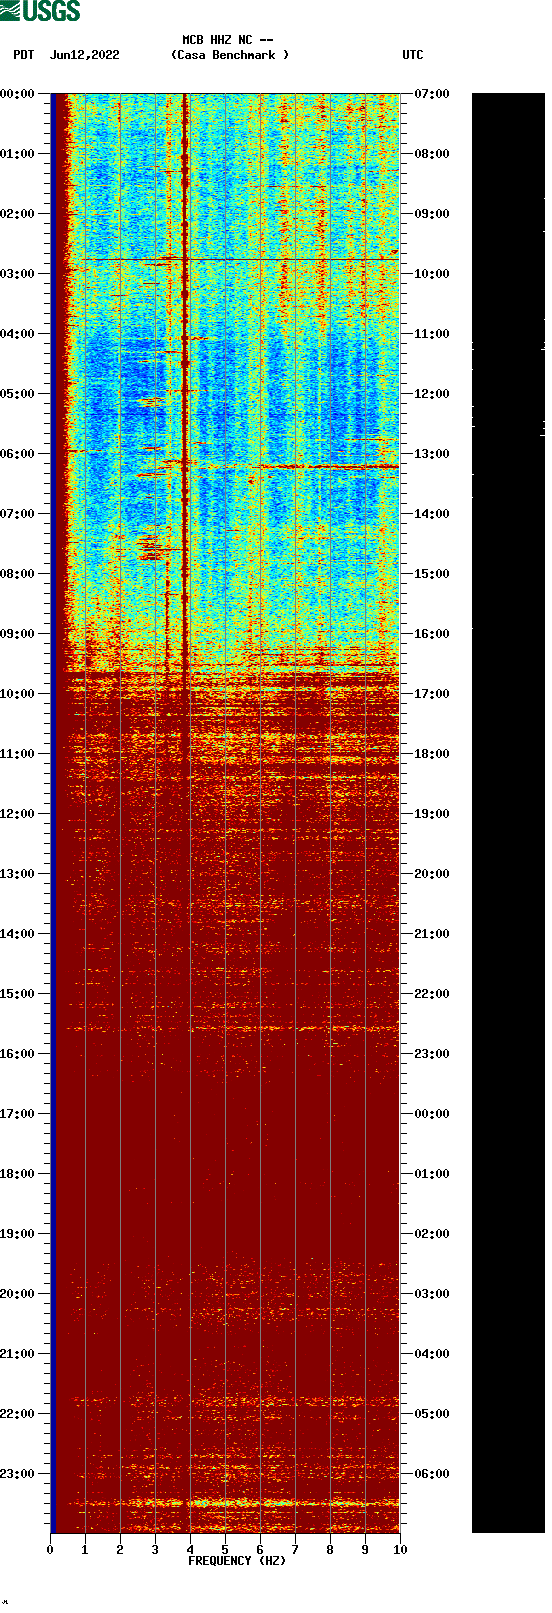The height and width of the screenshot is (1613, 552).
Task: Click frequency axis tick "5"
Action: 225,1550
